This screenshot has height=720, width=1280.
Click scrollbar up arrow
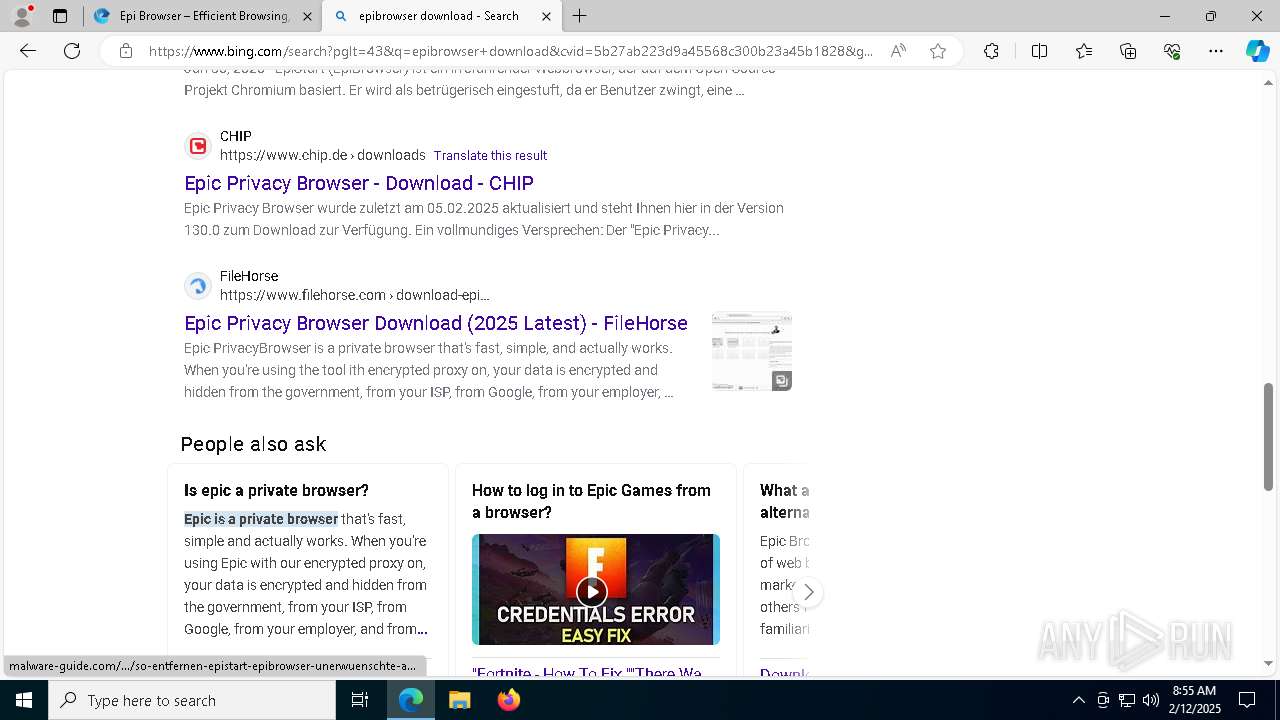click(1269, 82)
